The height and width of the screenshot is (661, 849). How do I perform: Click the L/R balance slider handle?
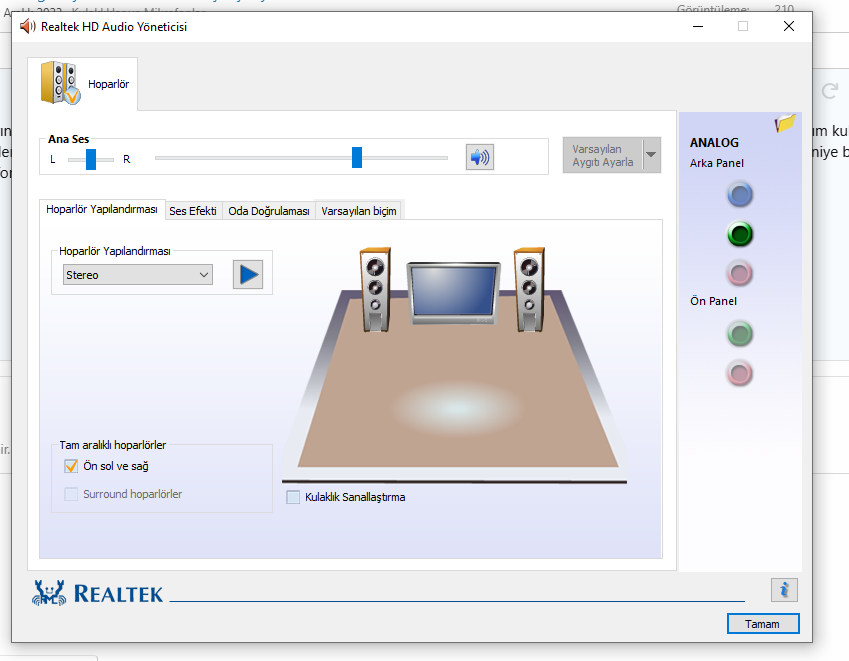tap(91, 159)
